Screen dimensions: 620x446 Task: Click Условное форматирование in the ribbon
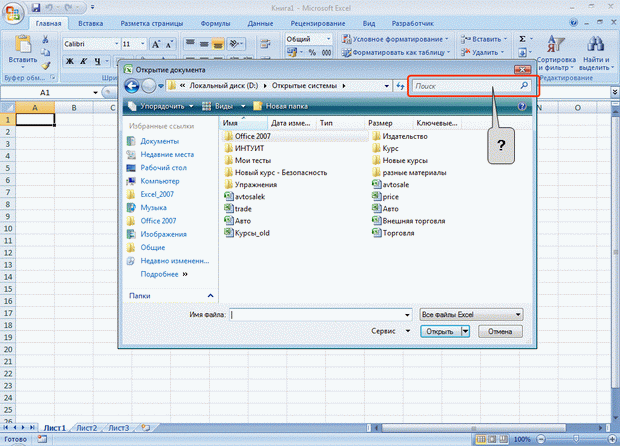point(395,39)
